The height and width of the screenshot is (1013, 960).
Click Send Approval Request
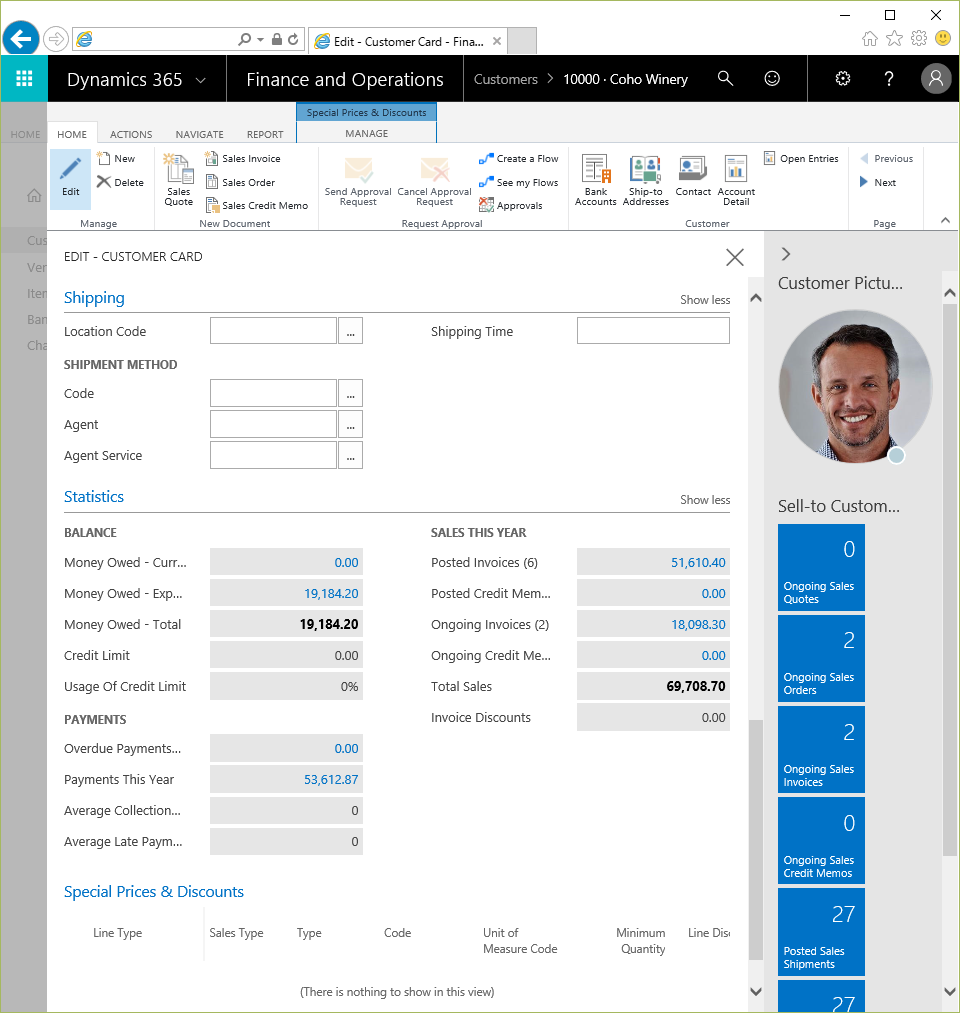pos(358,181)
